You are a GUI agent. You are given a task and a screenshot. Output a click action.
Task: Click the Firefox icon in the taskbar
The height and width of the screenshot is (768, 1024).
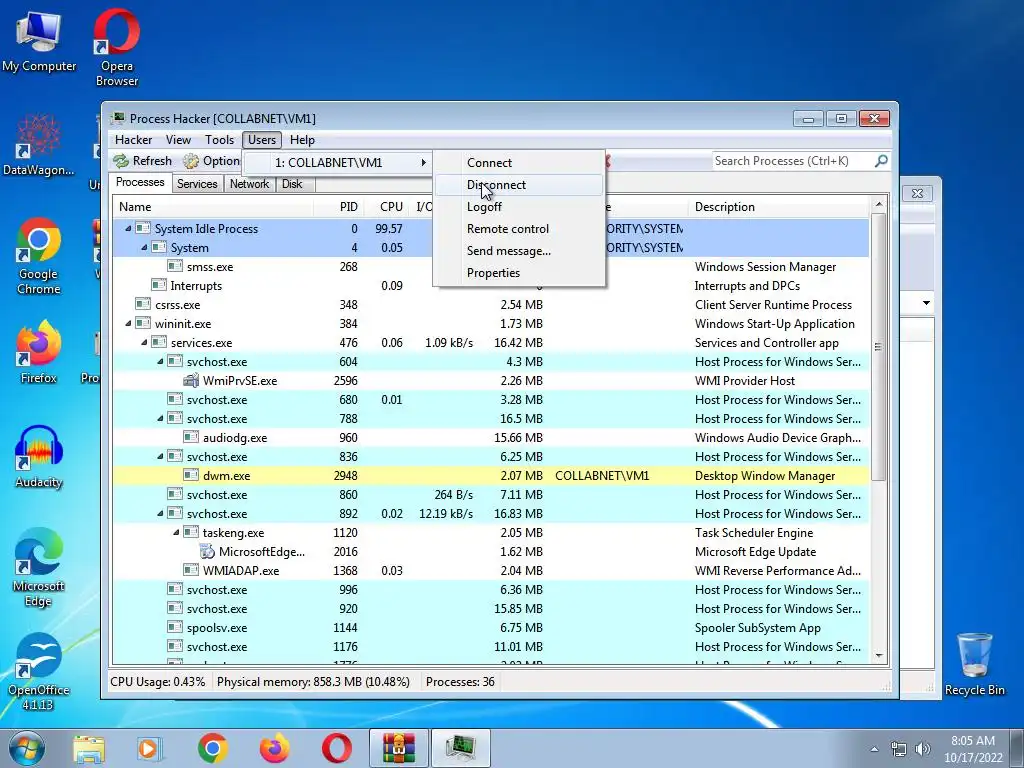(x=274, y=748)
